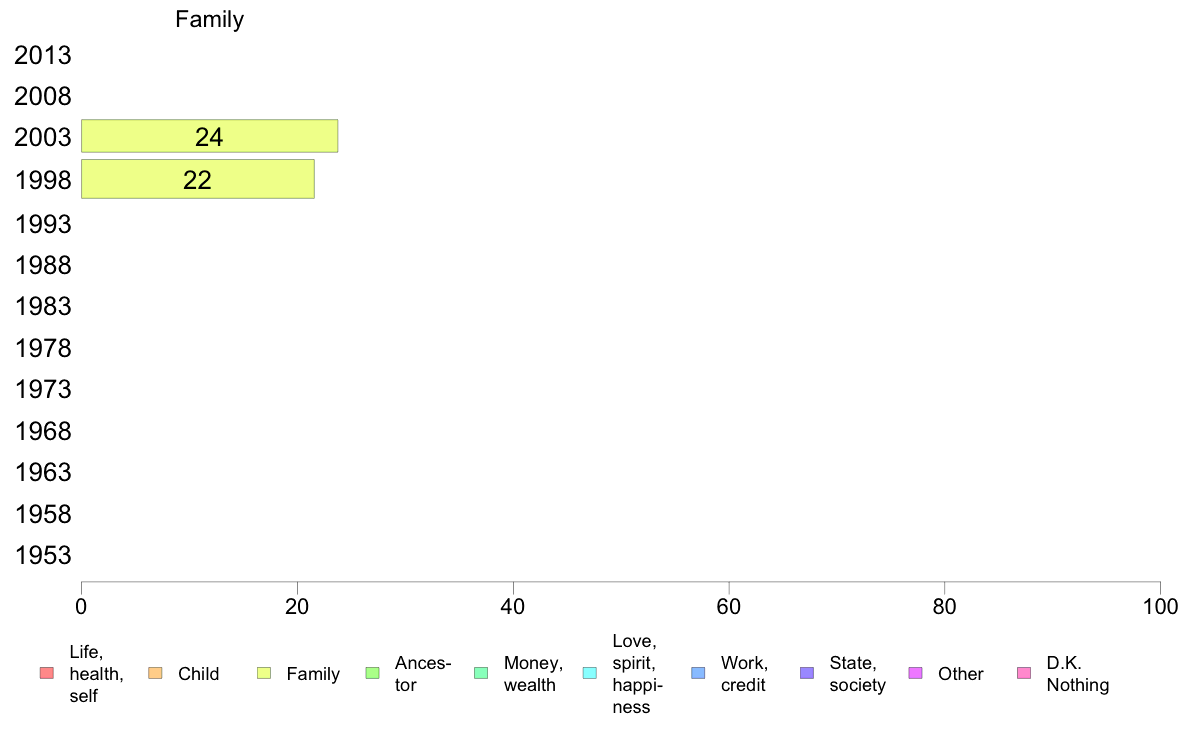Viewport: 1188px width, 736px height.
Task: Select the Family chart title
Action: 210,19
